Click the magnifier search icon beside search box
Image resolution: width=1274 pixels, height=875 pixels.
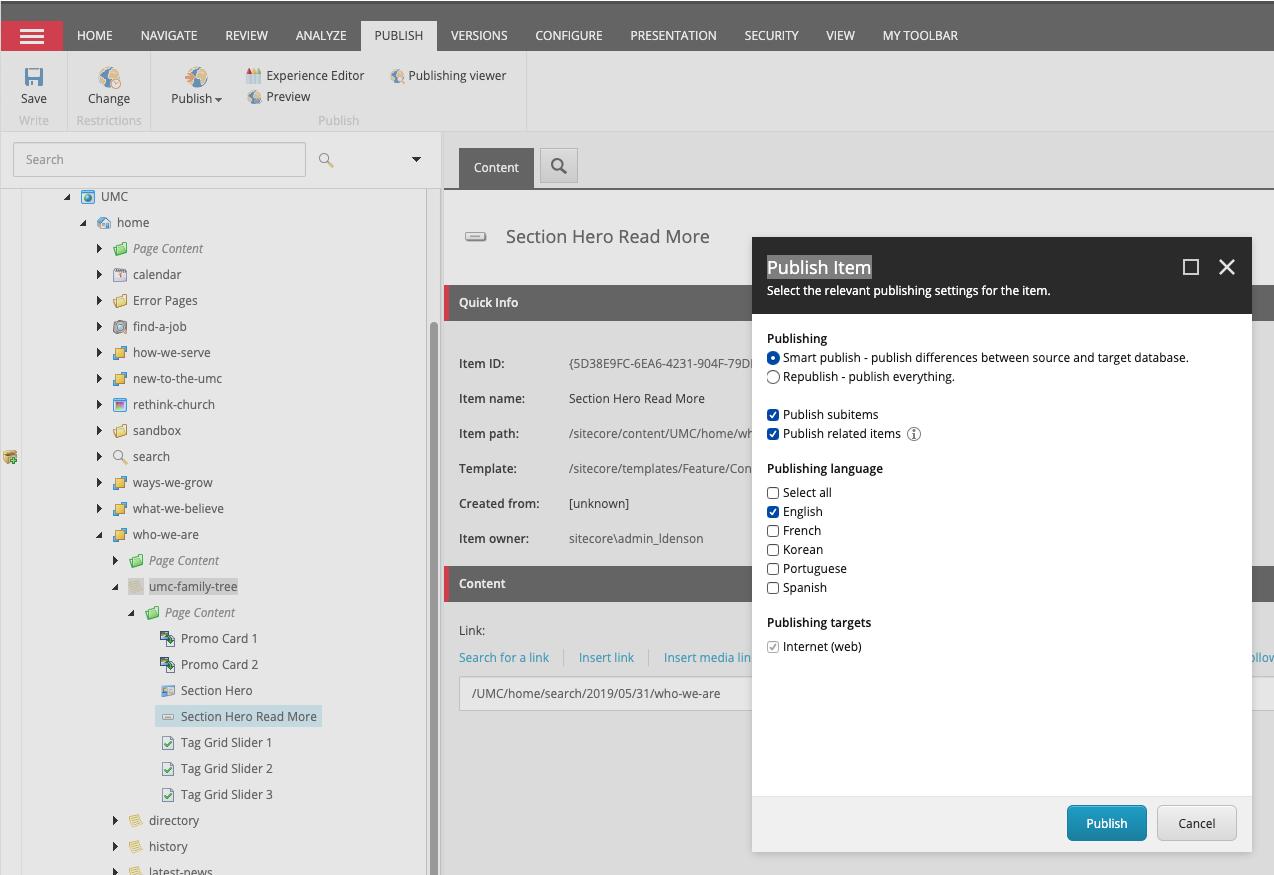(x=326, y=160)
